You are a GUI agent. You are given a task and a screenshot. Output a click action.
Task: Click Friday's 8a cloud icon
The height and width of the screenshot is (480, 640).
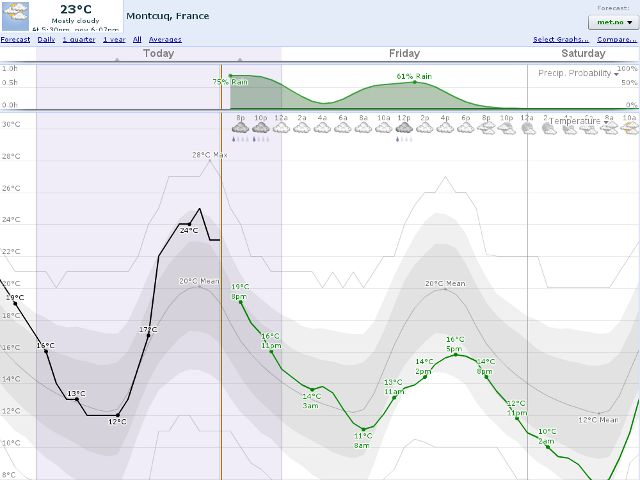tap(363, 127)
